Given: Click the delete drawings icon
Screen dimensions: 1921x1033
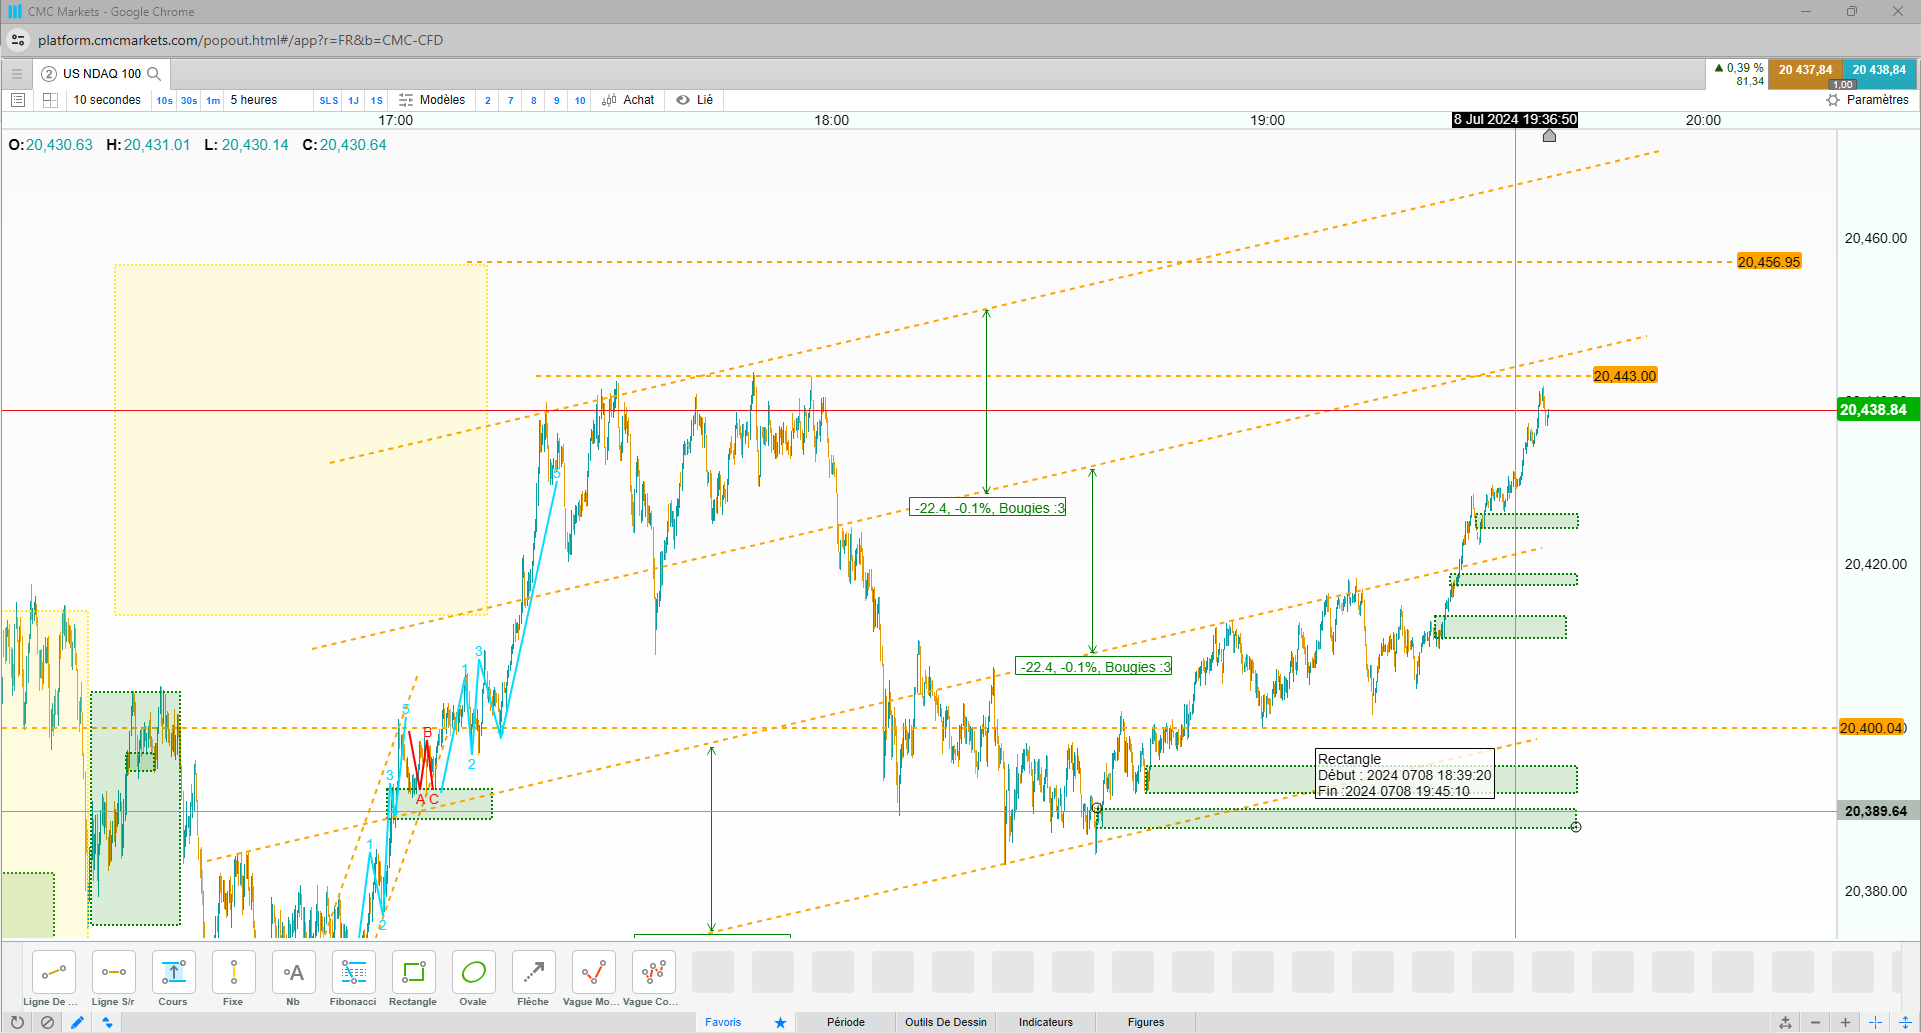Looking at the screenshot, I should click(x=47, y=1022).
